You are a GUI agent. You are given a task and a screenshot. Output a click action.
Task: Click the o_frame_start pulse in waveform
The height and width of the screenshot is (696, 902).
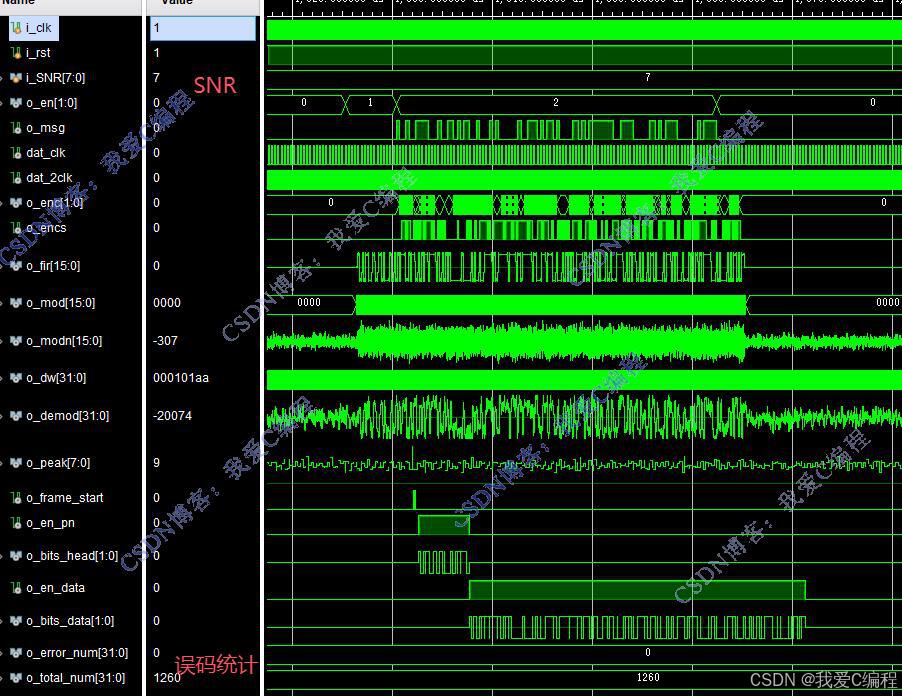tap(414, 499)
